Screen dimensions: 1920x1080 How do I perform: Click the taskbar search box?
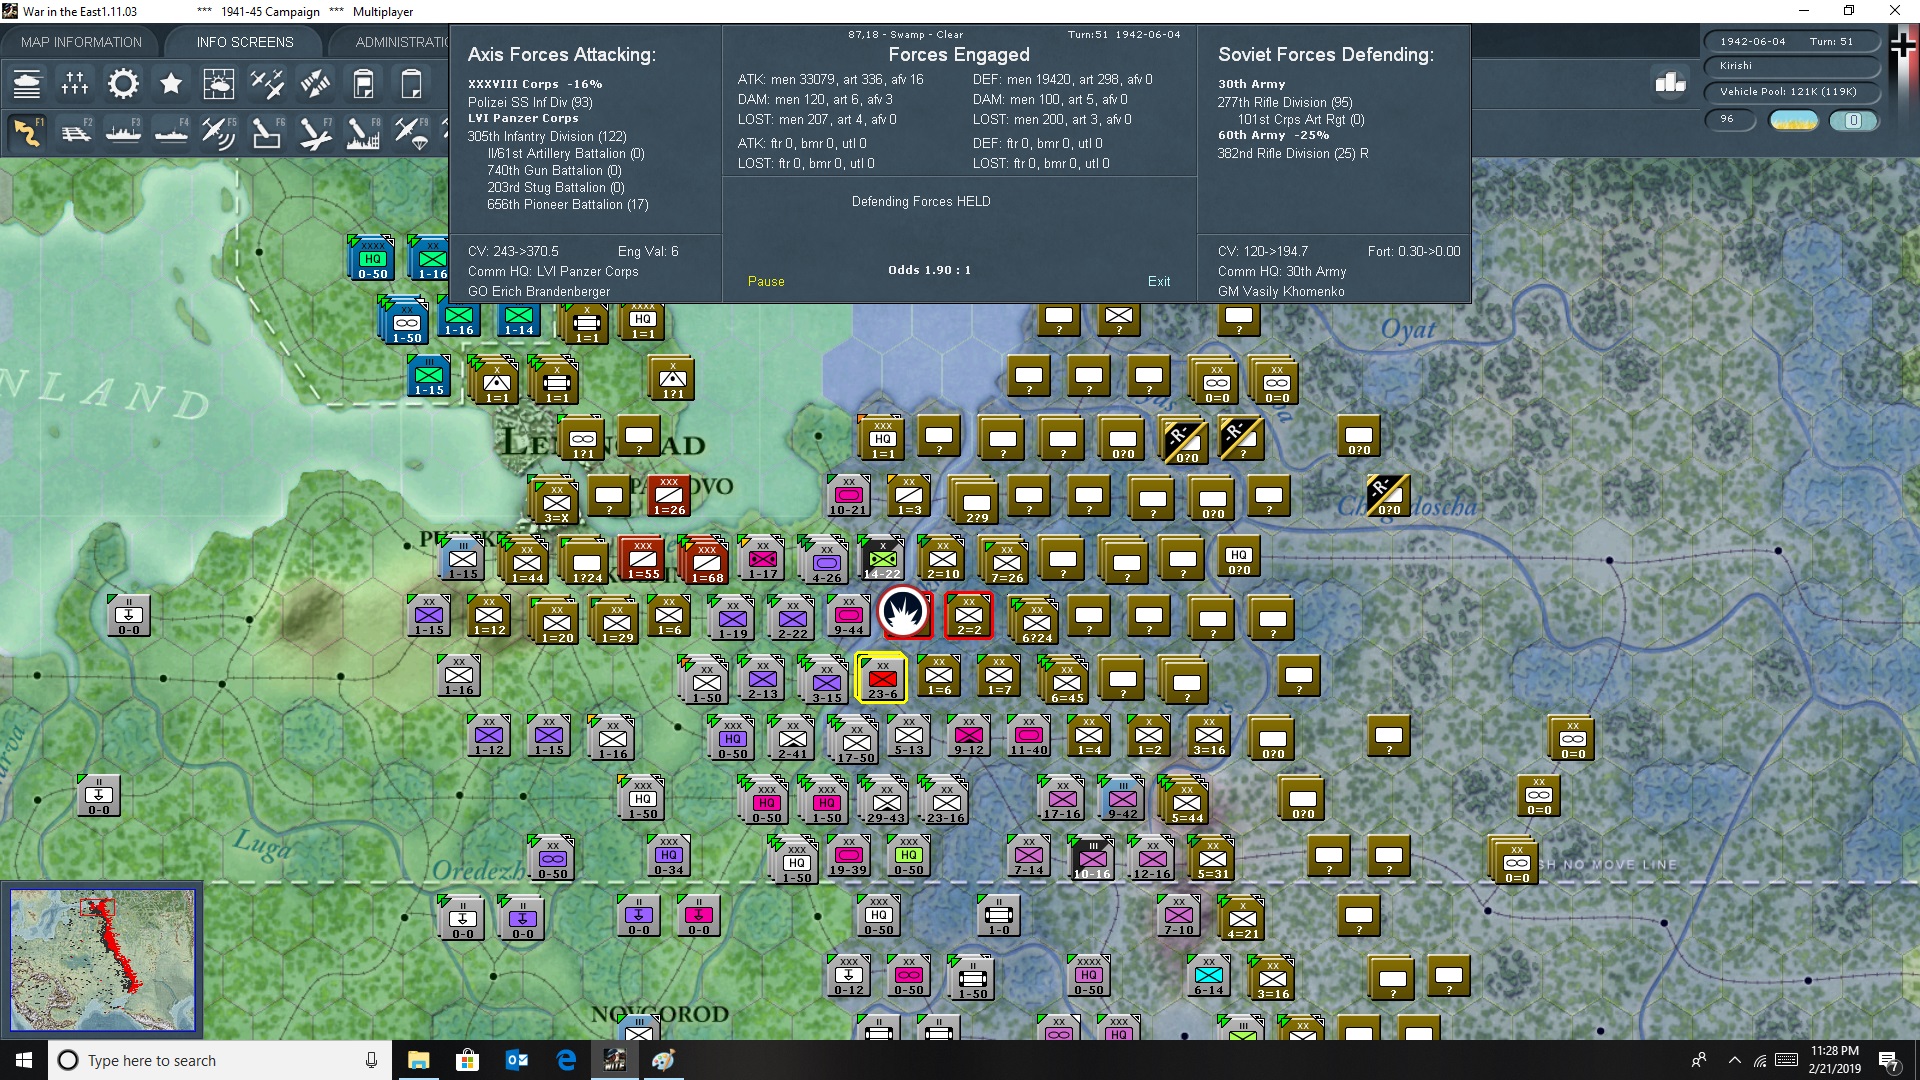pos(220,1060)
